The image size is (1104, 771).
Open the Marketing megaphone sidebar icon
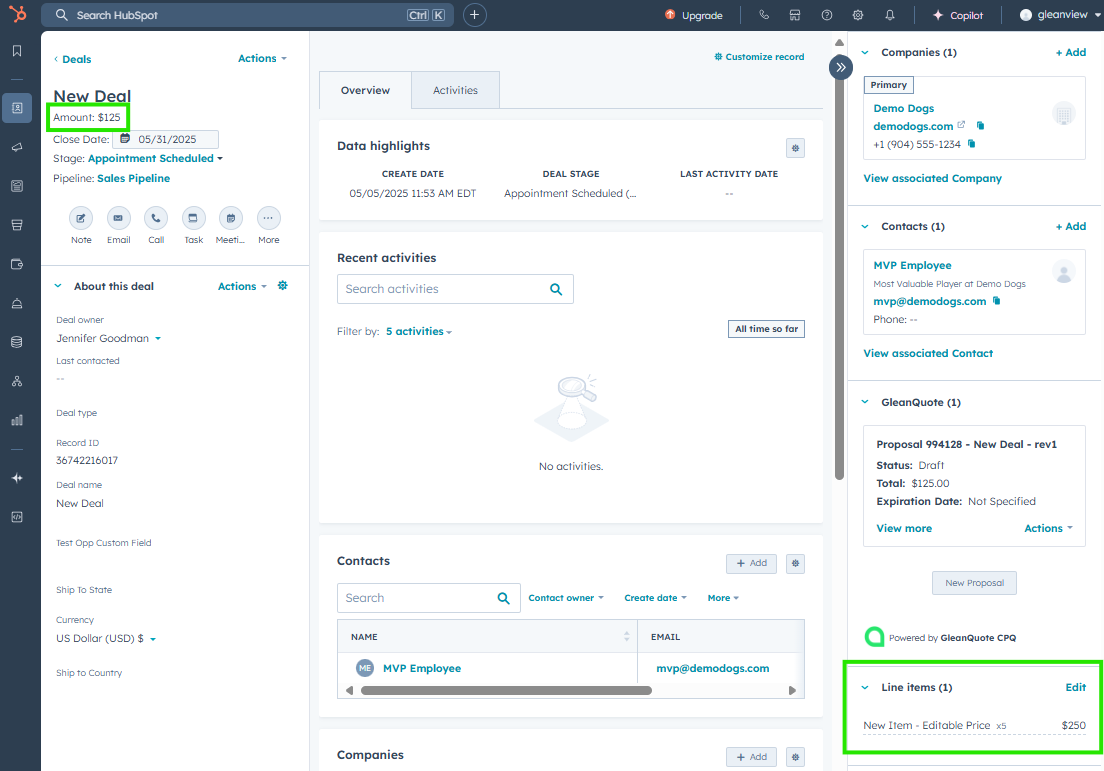pos(17,147)
